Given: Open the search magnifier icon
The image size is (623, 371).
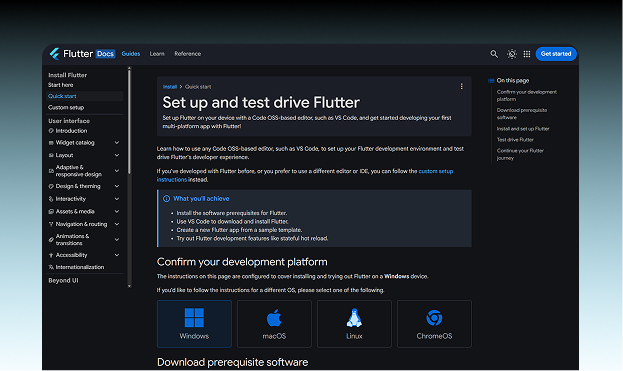Looking at the screenshot, I should point(494,54).
